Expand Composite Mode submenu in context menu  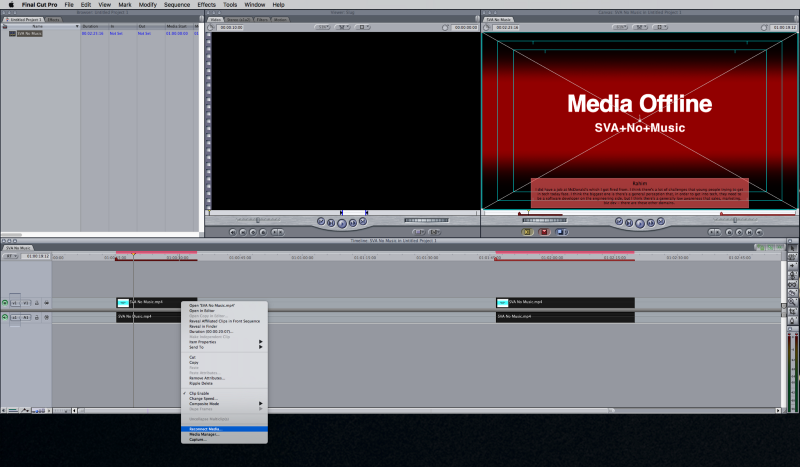pyautogui.click(x=224, y=404)
